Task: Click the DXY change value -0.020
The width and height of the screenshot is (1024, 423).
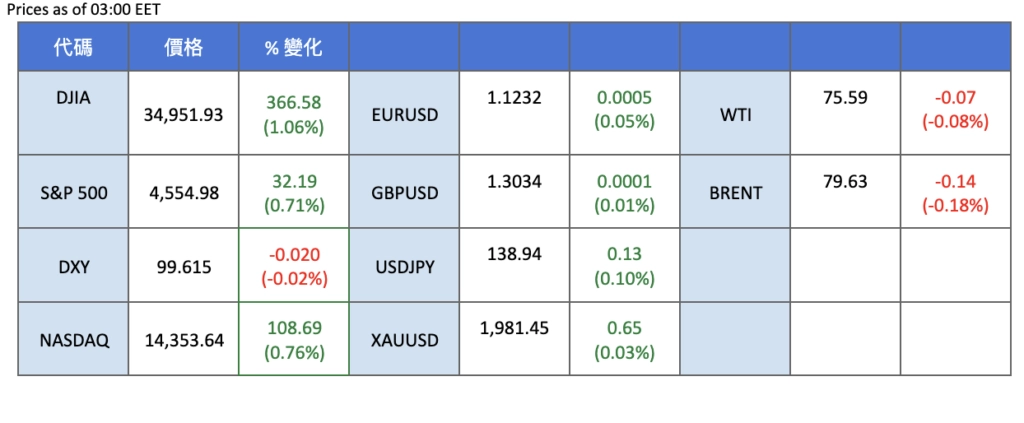Action: 293,255
